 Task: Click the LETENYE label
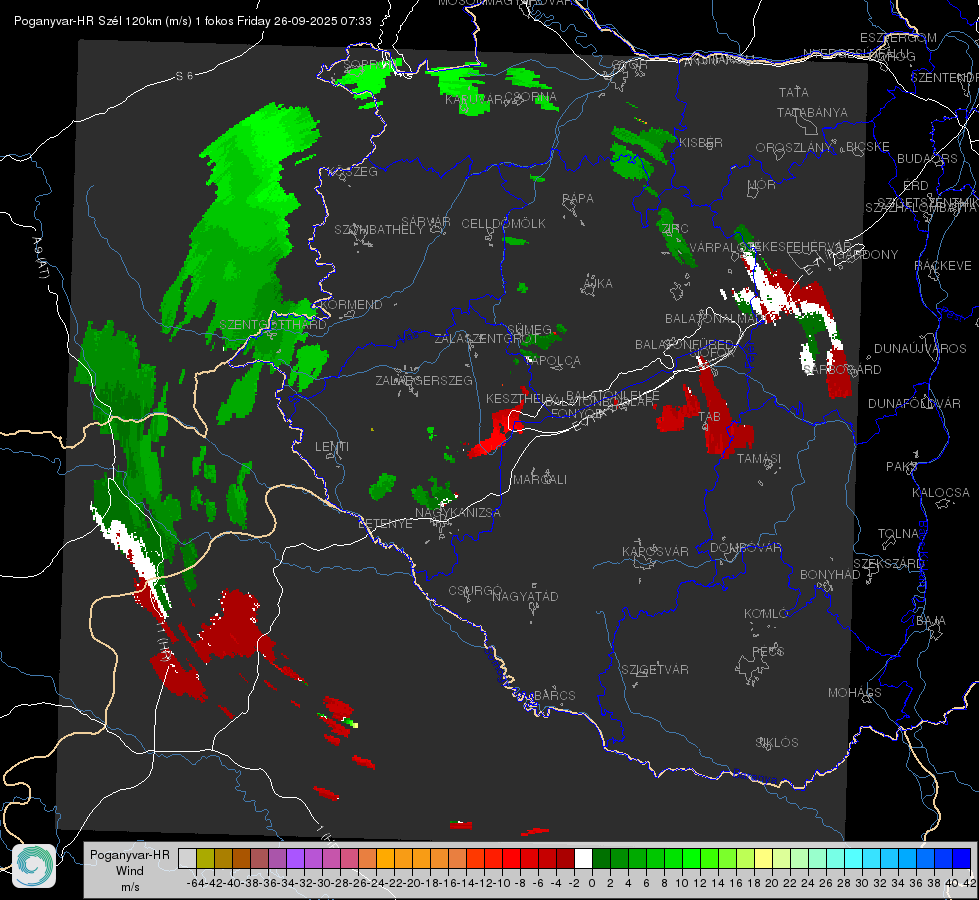tap(385, 524)
